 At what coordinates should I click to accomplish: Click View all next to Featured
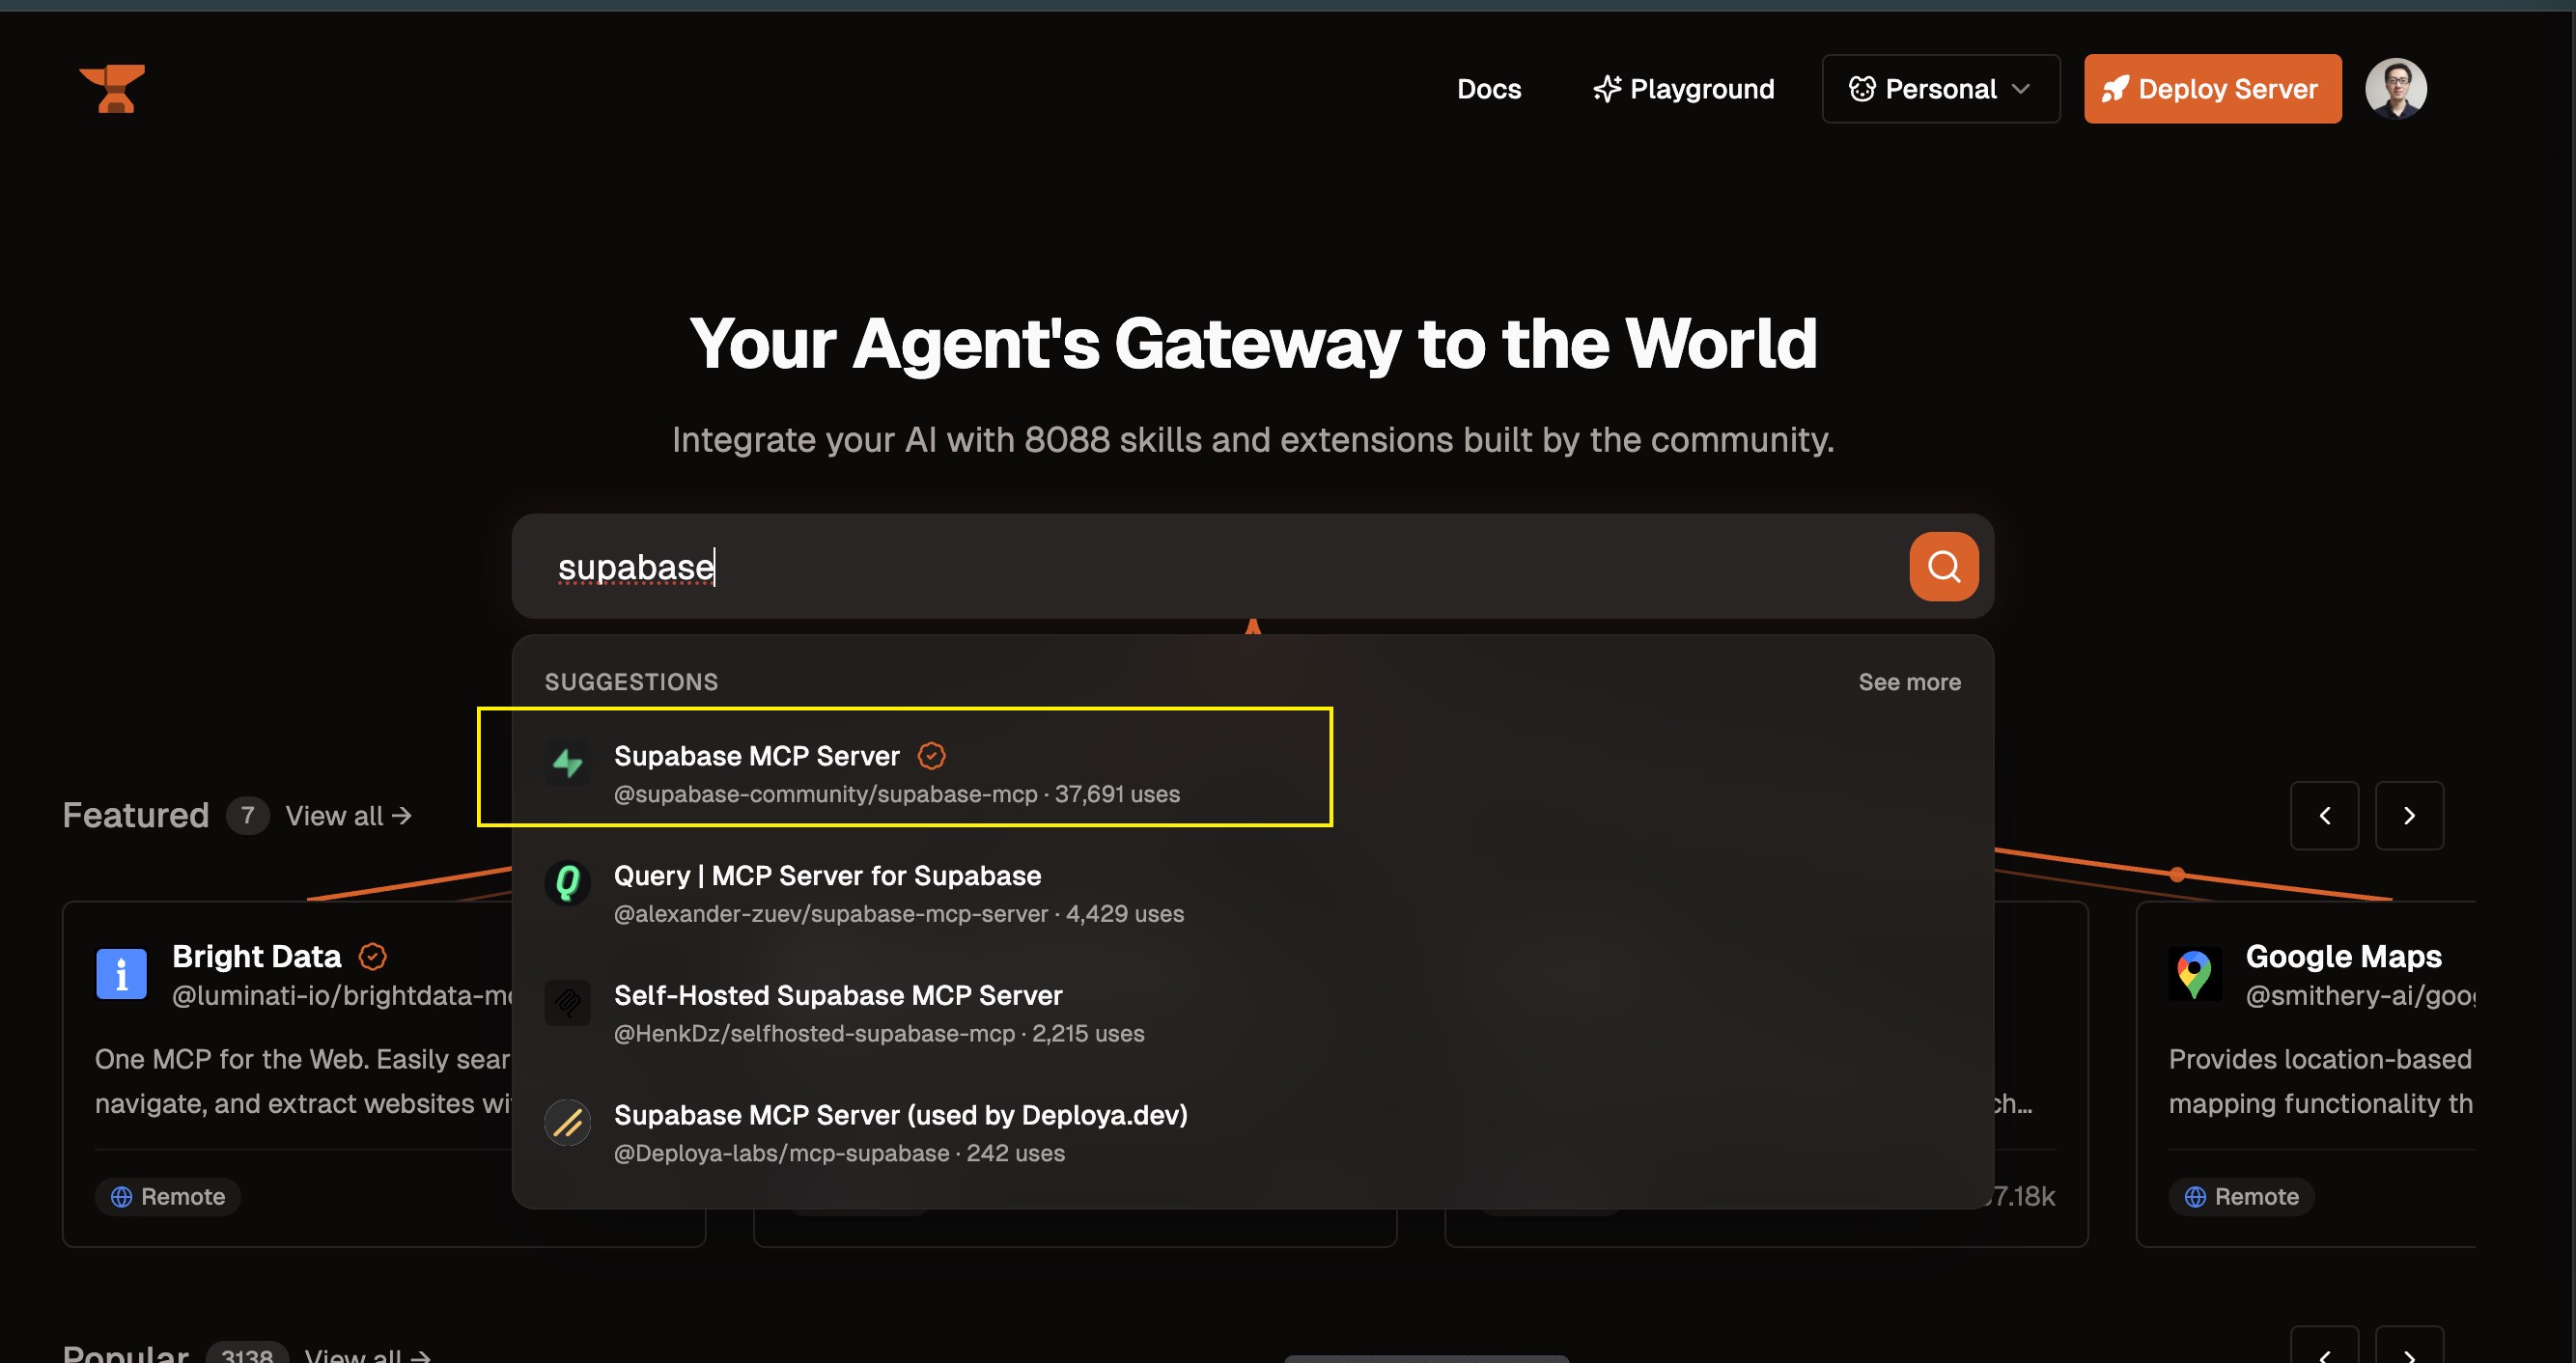coord(348,816)
